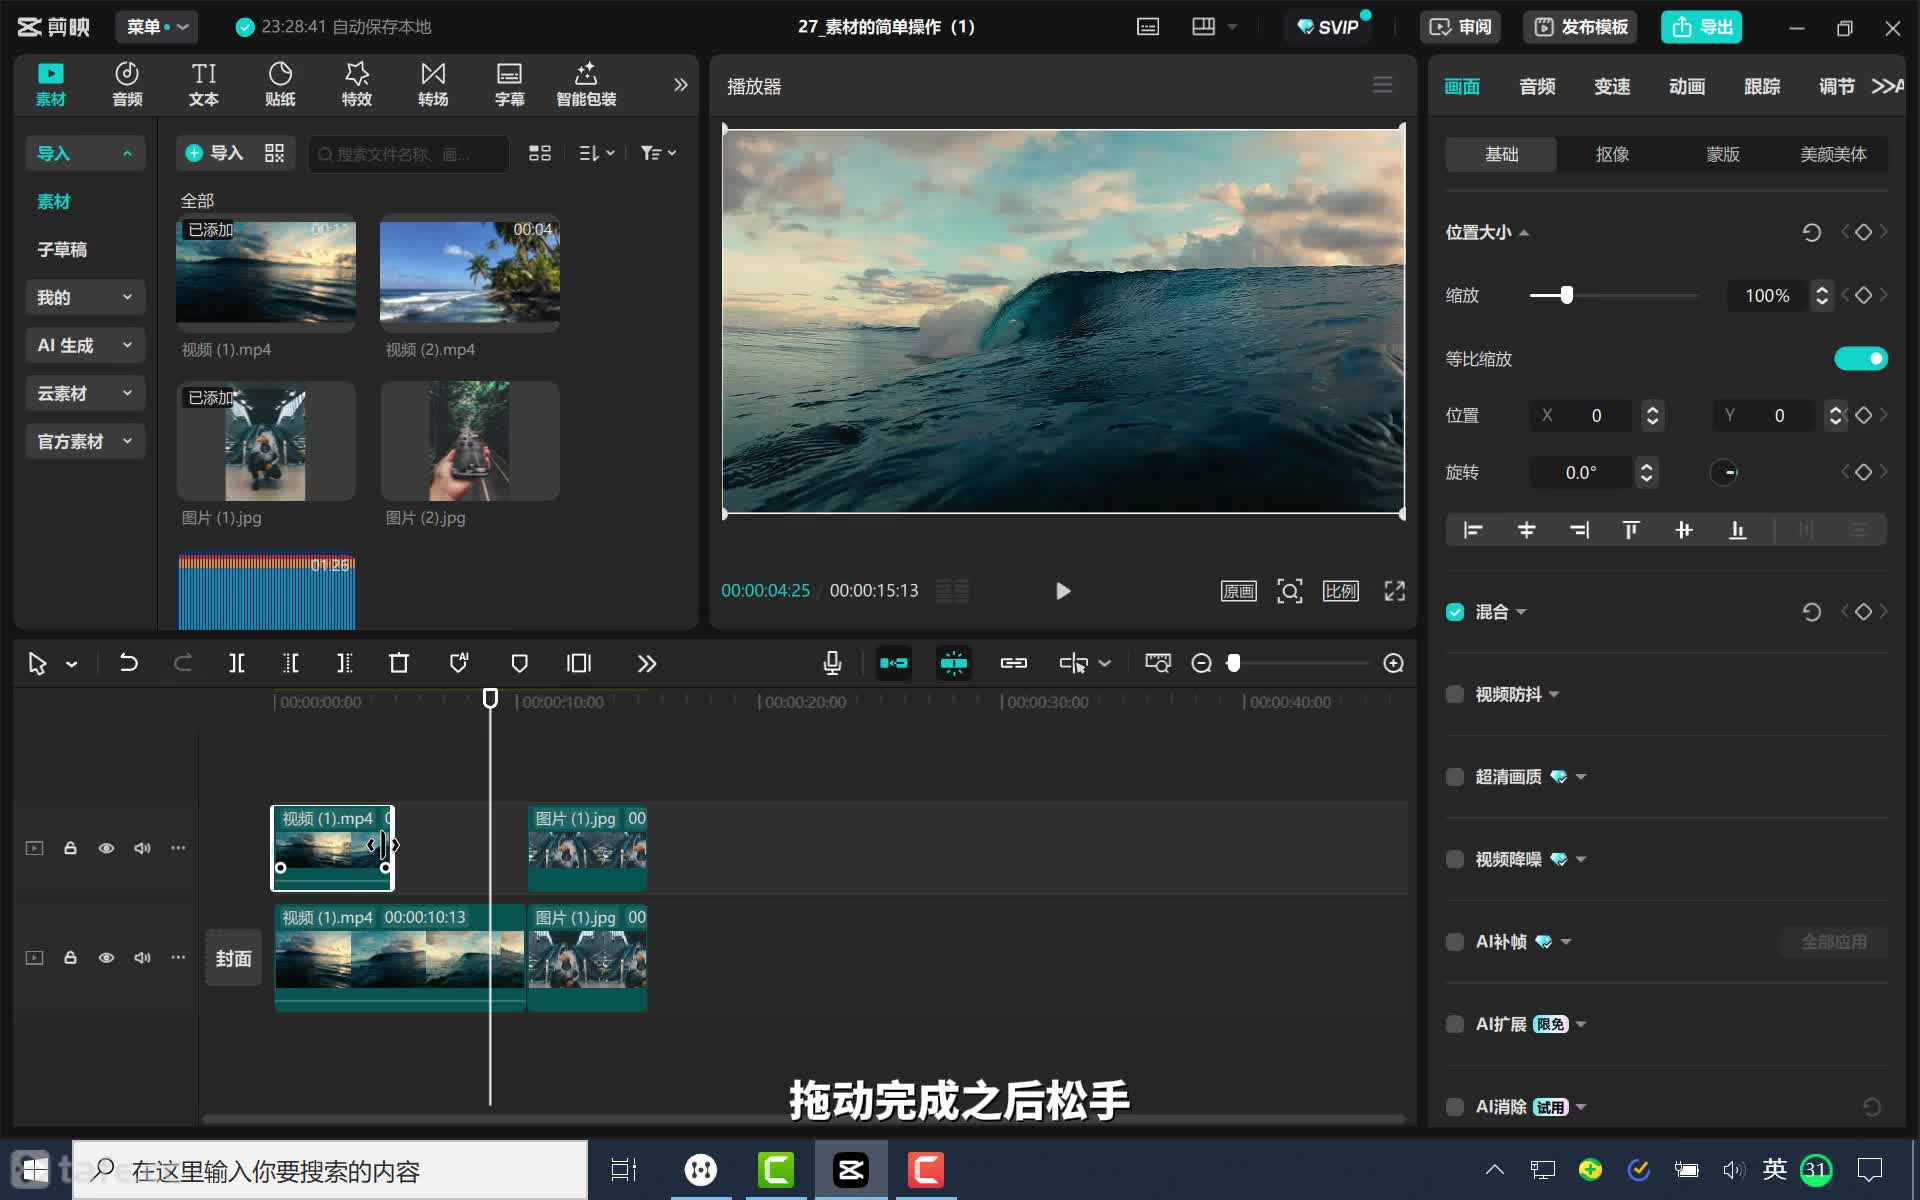Expand the 云素材 sidebar section

[x=85, y=393]
